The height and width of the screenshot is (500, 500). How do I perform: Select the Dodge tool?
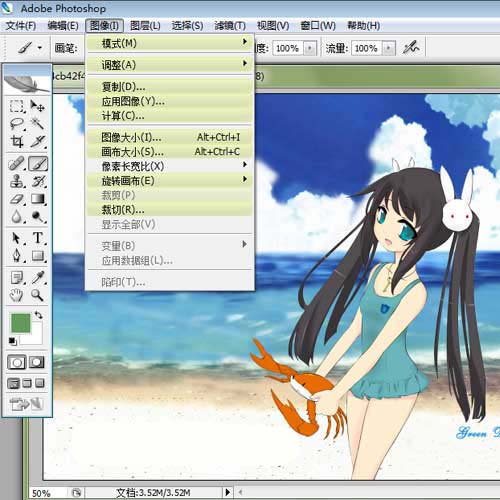38,217
